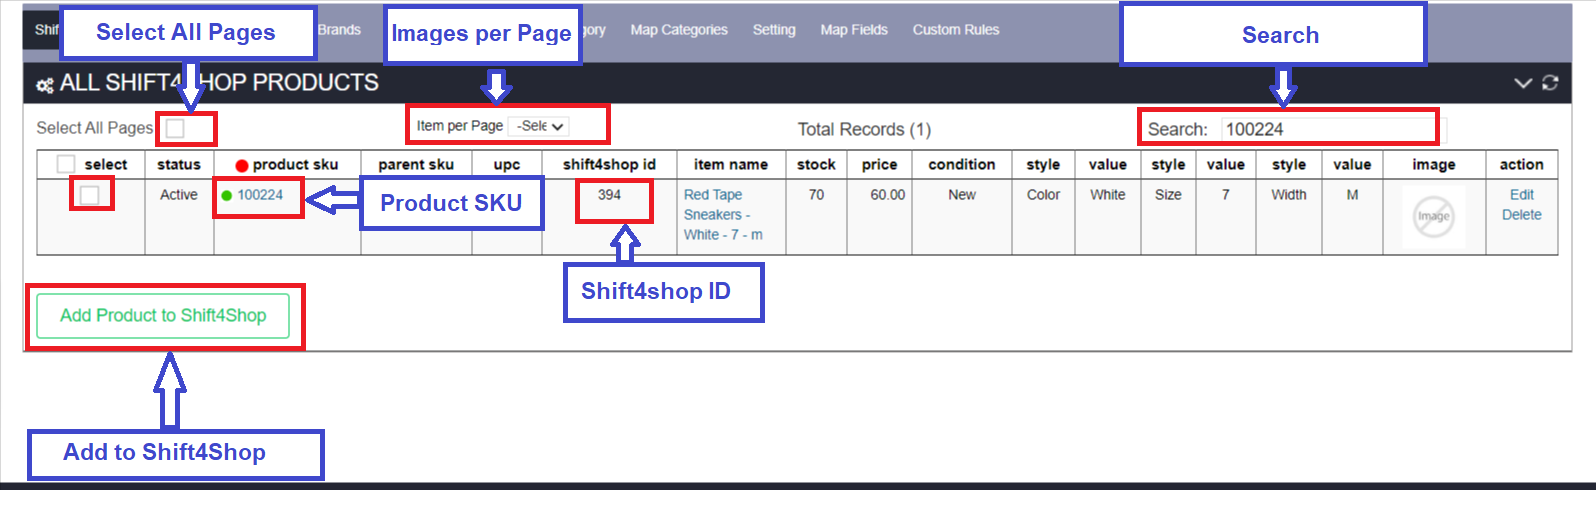Check the select box for product 100224
This screenshot has width=1596, height=519.
click(x=90, y=195)
